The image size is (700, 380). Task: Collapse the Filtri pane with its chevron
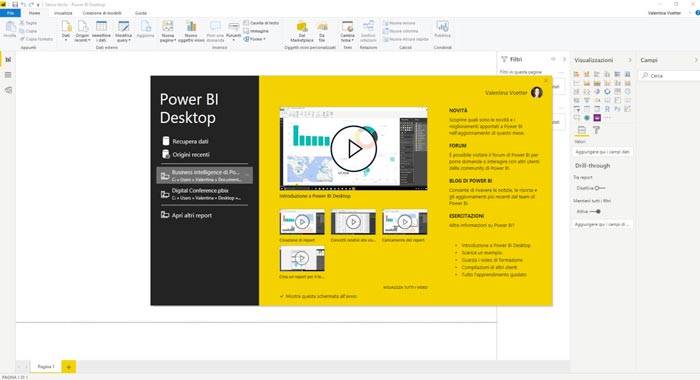coord(564,59)
